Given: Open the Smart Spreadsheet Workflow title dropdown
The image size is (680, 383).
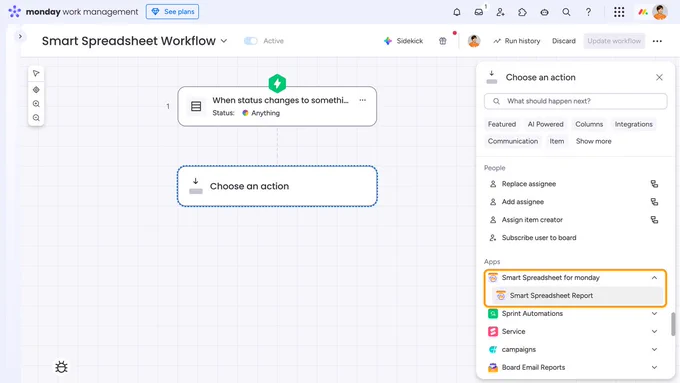Looking at the screenshot, I should [224, 41].
